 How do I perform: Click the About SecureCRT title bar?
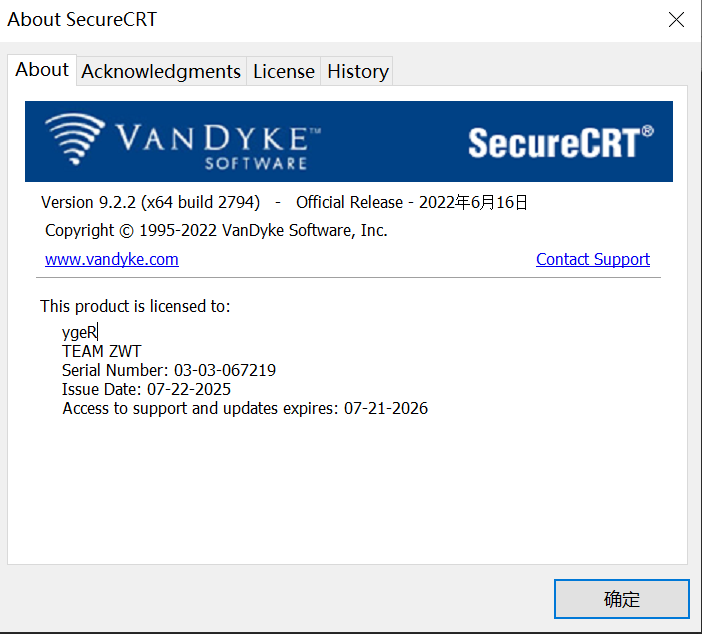(300, 19)
